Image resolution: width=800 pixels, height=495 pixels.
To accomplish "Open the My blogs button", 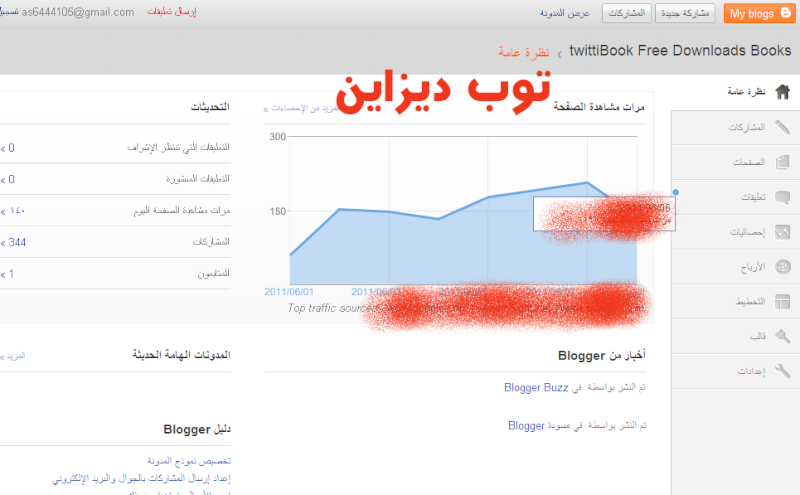I will tap(759, 13).
